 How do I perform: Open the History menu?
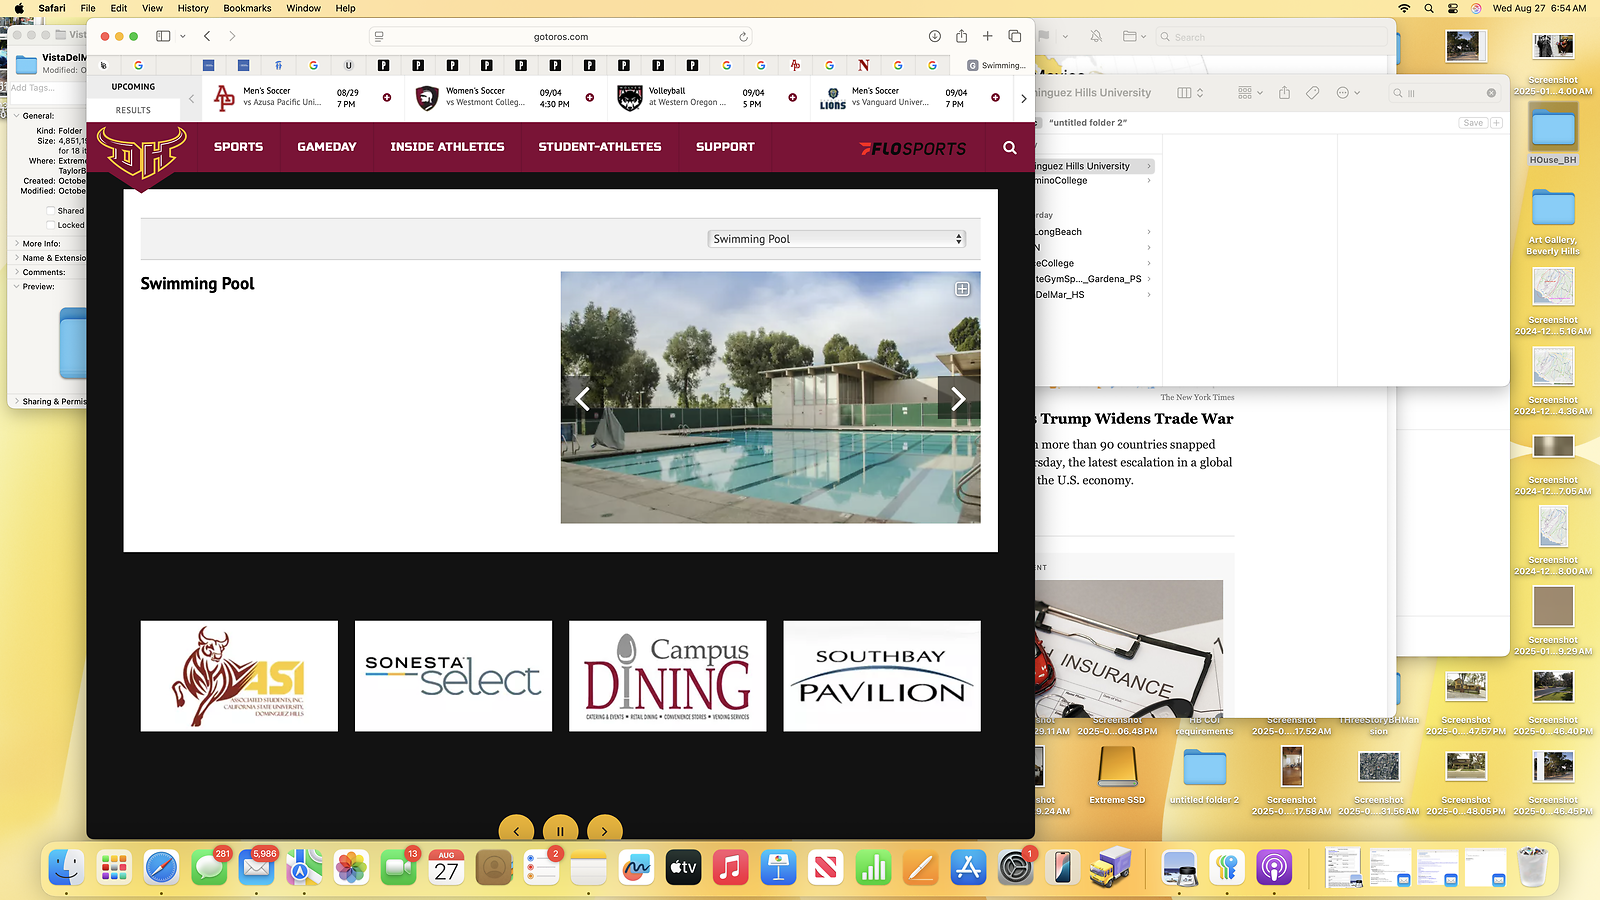coord(193,8)
